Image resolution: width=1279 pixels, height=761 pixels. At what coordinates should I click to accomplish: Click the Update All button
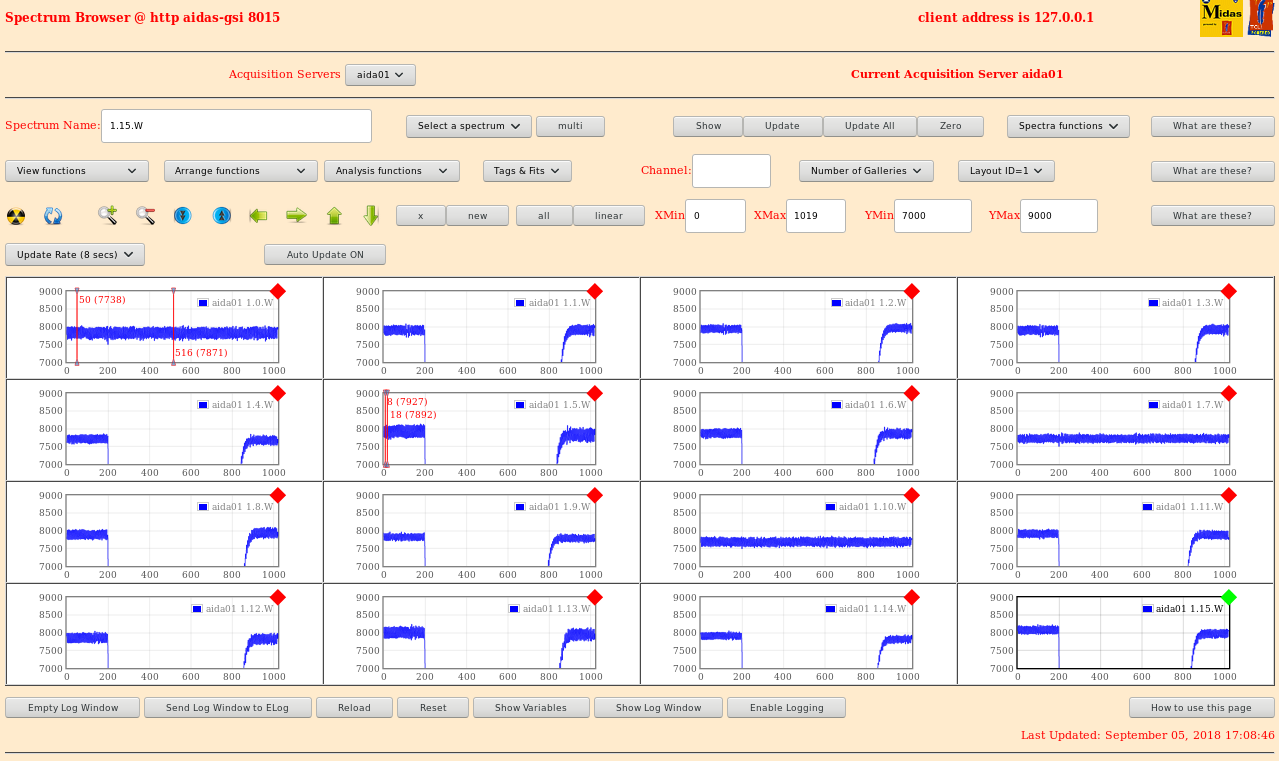click(x=869, y=126)
